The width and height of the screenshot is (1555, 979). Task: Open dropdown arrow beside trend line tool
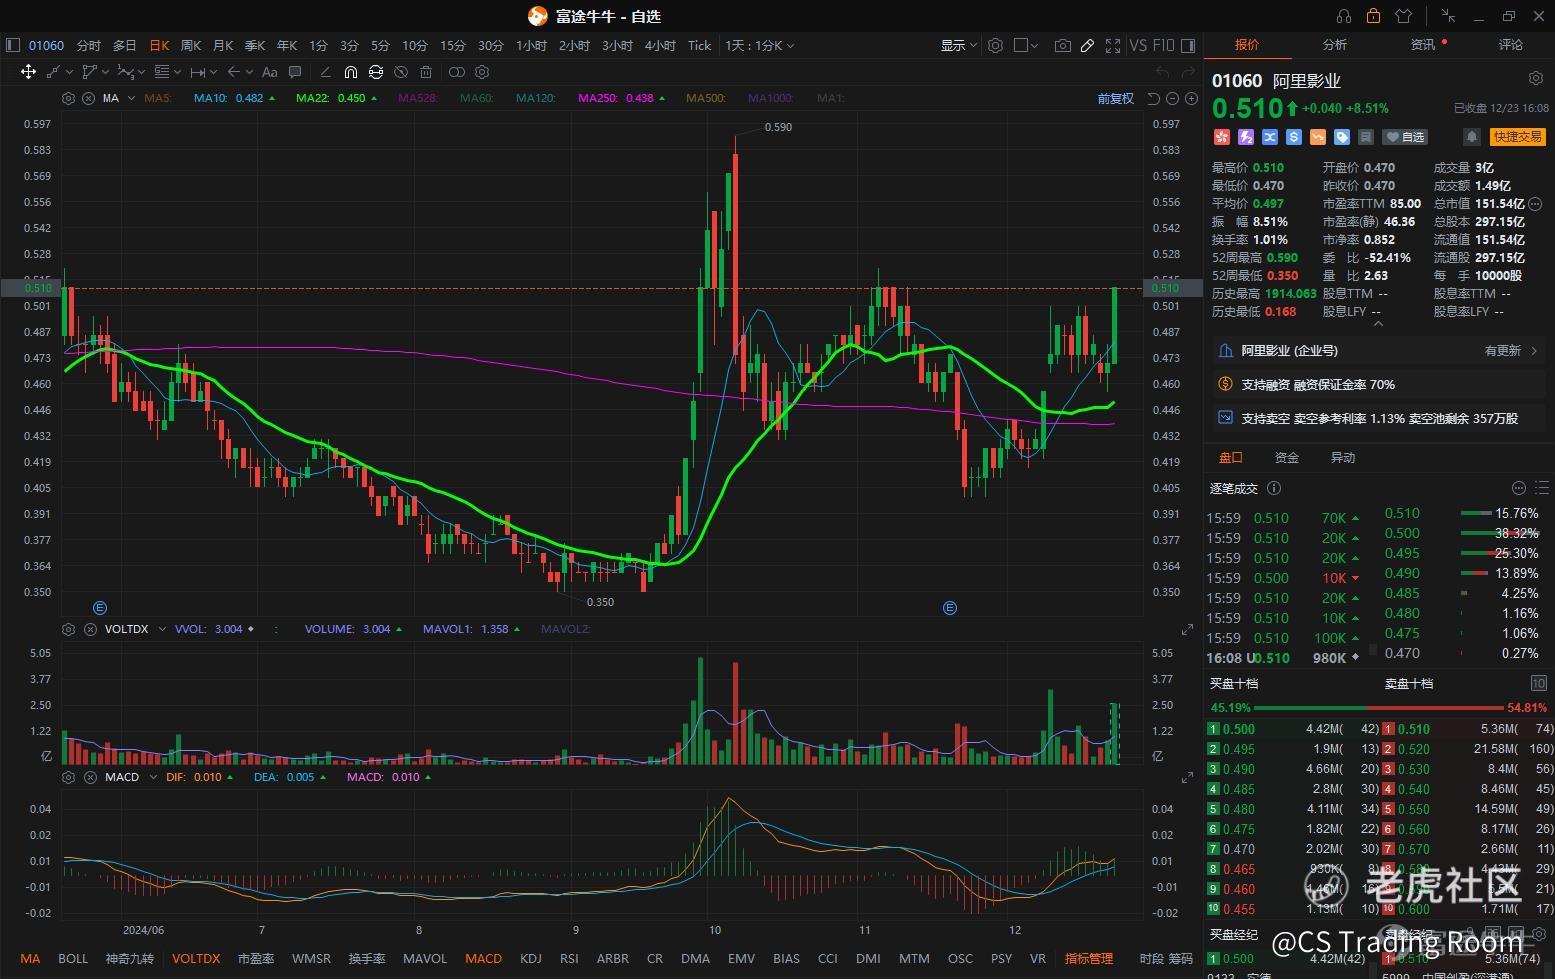point(70,72)
